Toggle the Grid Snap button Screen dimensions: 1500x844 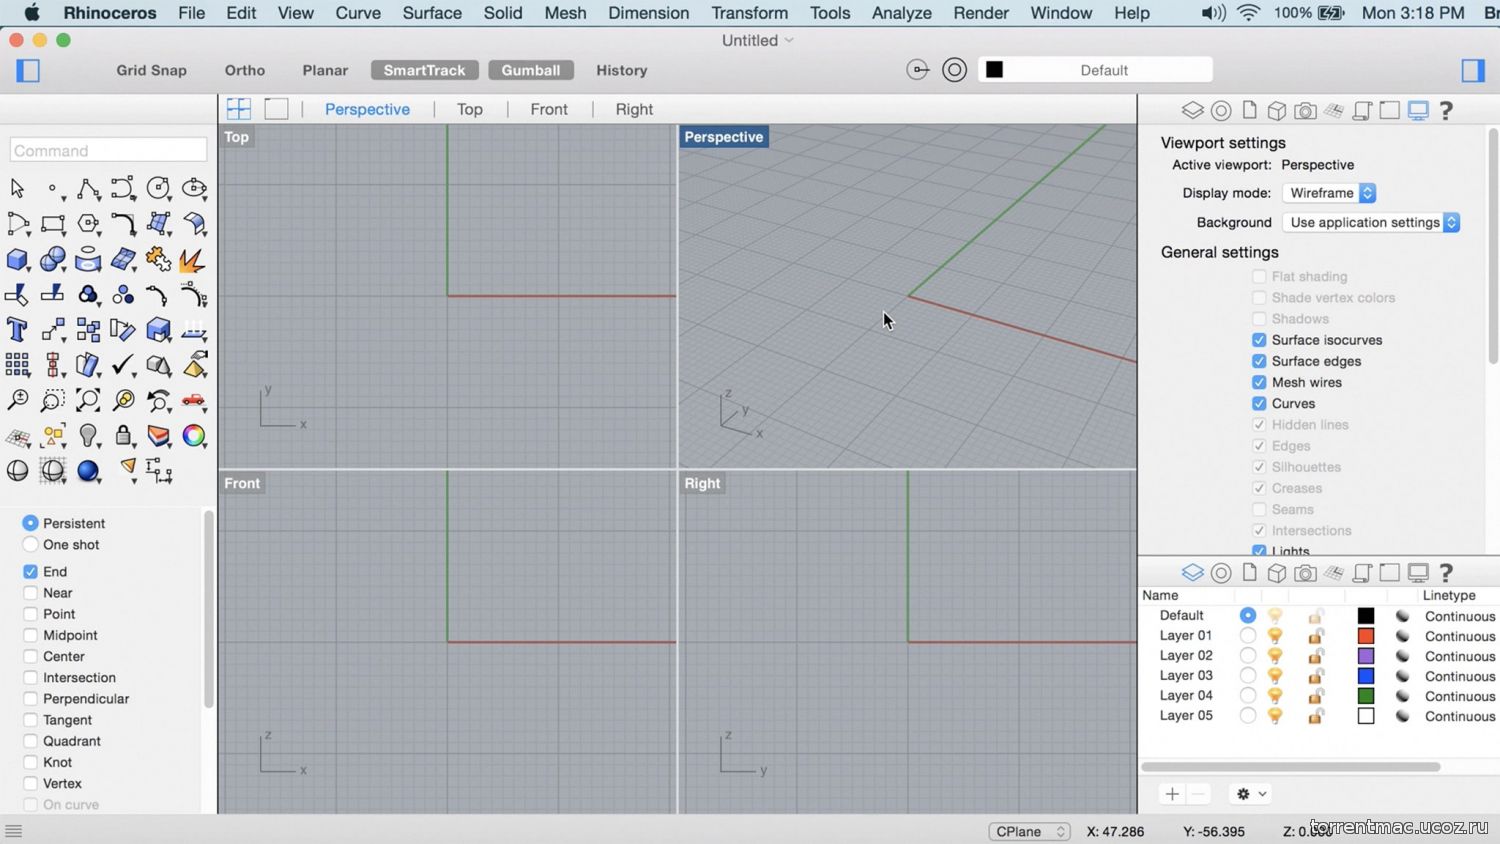coord(151,70)
